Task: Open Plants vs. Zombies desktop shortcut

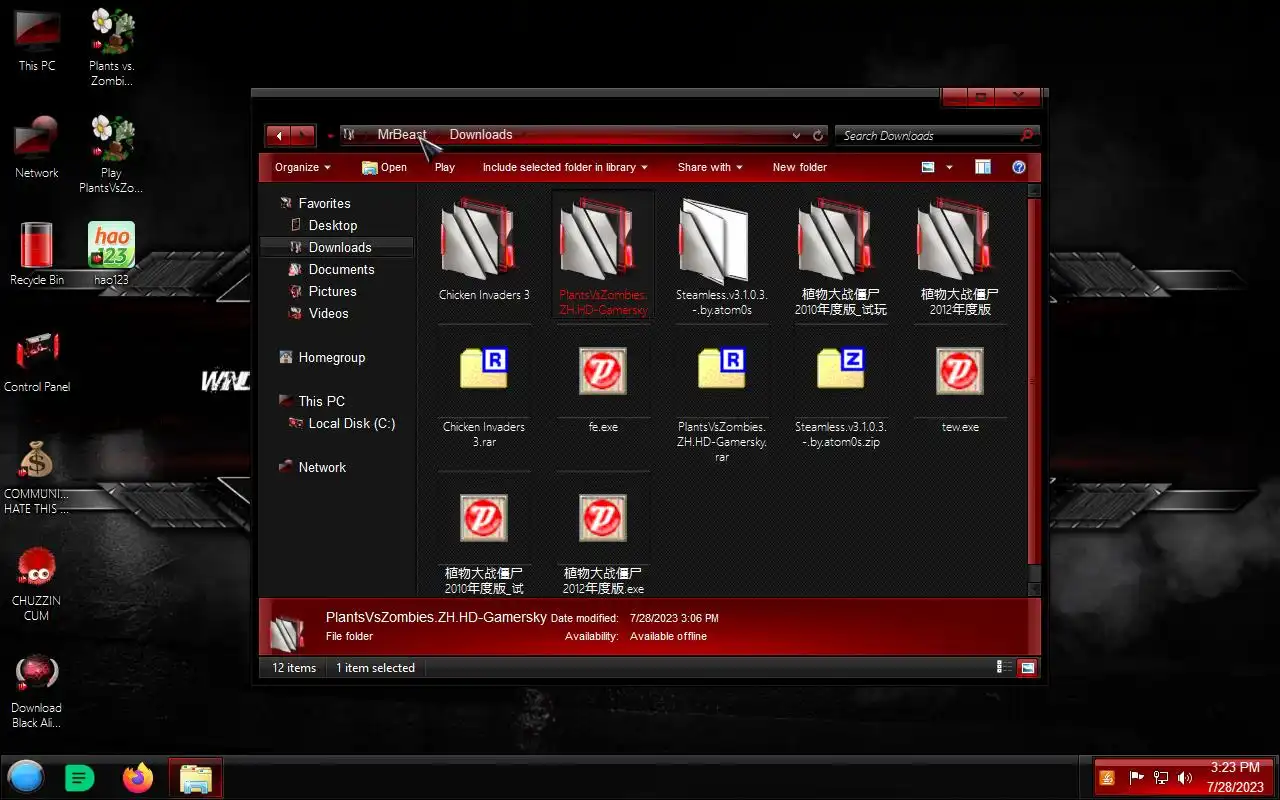Action: pyautogui.click(x=111, y=46)
